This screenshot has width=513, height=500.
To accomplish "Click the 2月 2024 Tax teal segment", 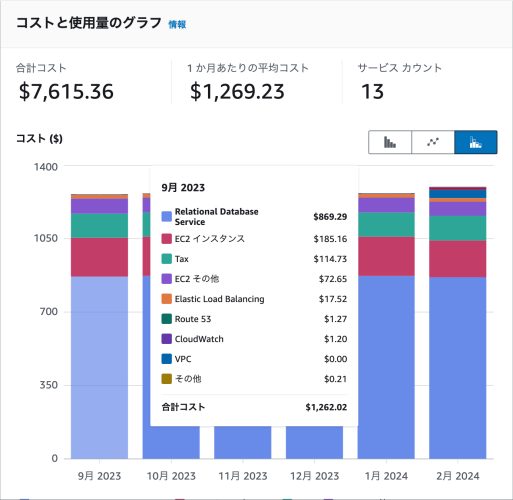I will (457, 228).
